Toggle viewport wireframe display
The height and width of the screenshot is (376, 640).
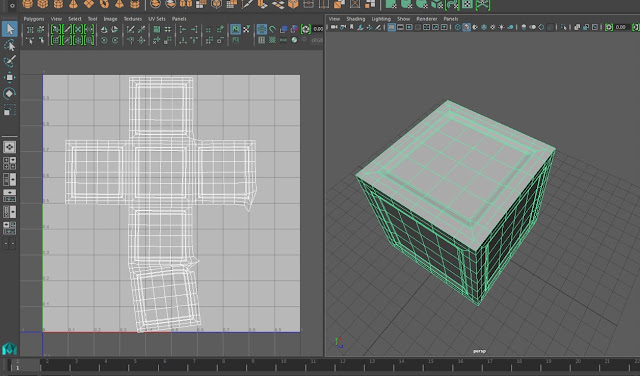click(x=458, y=27)
